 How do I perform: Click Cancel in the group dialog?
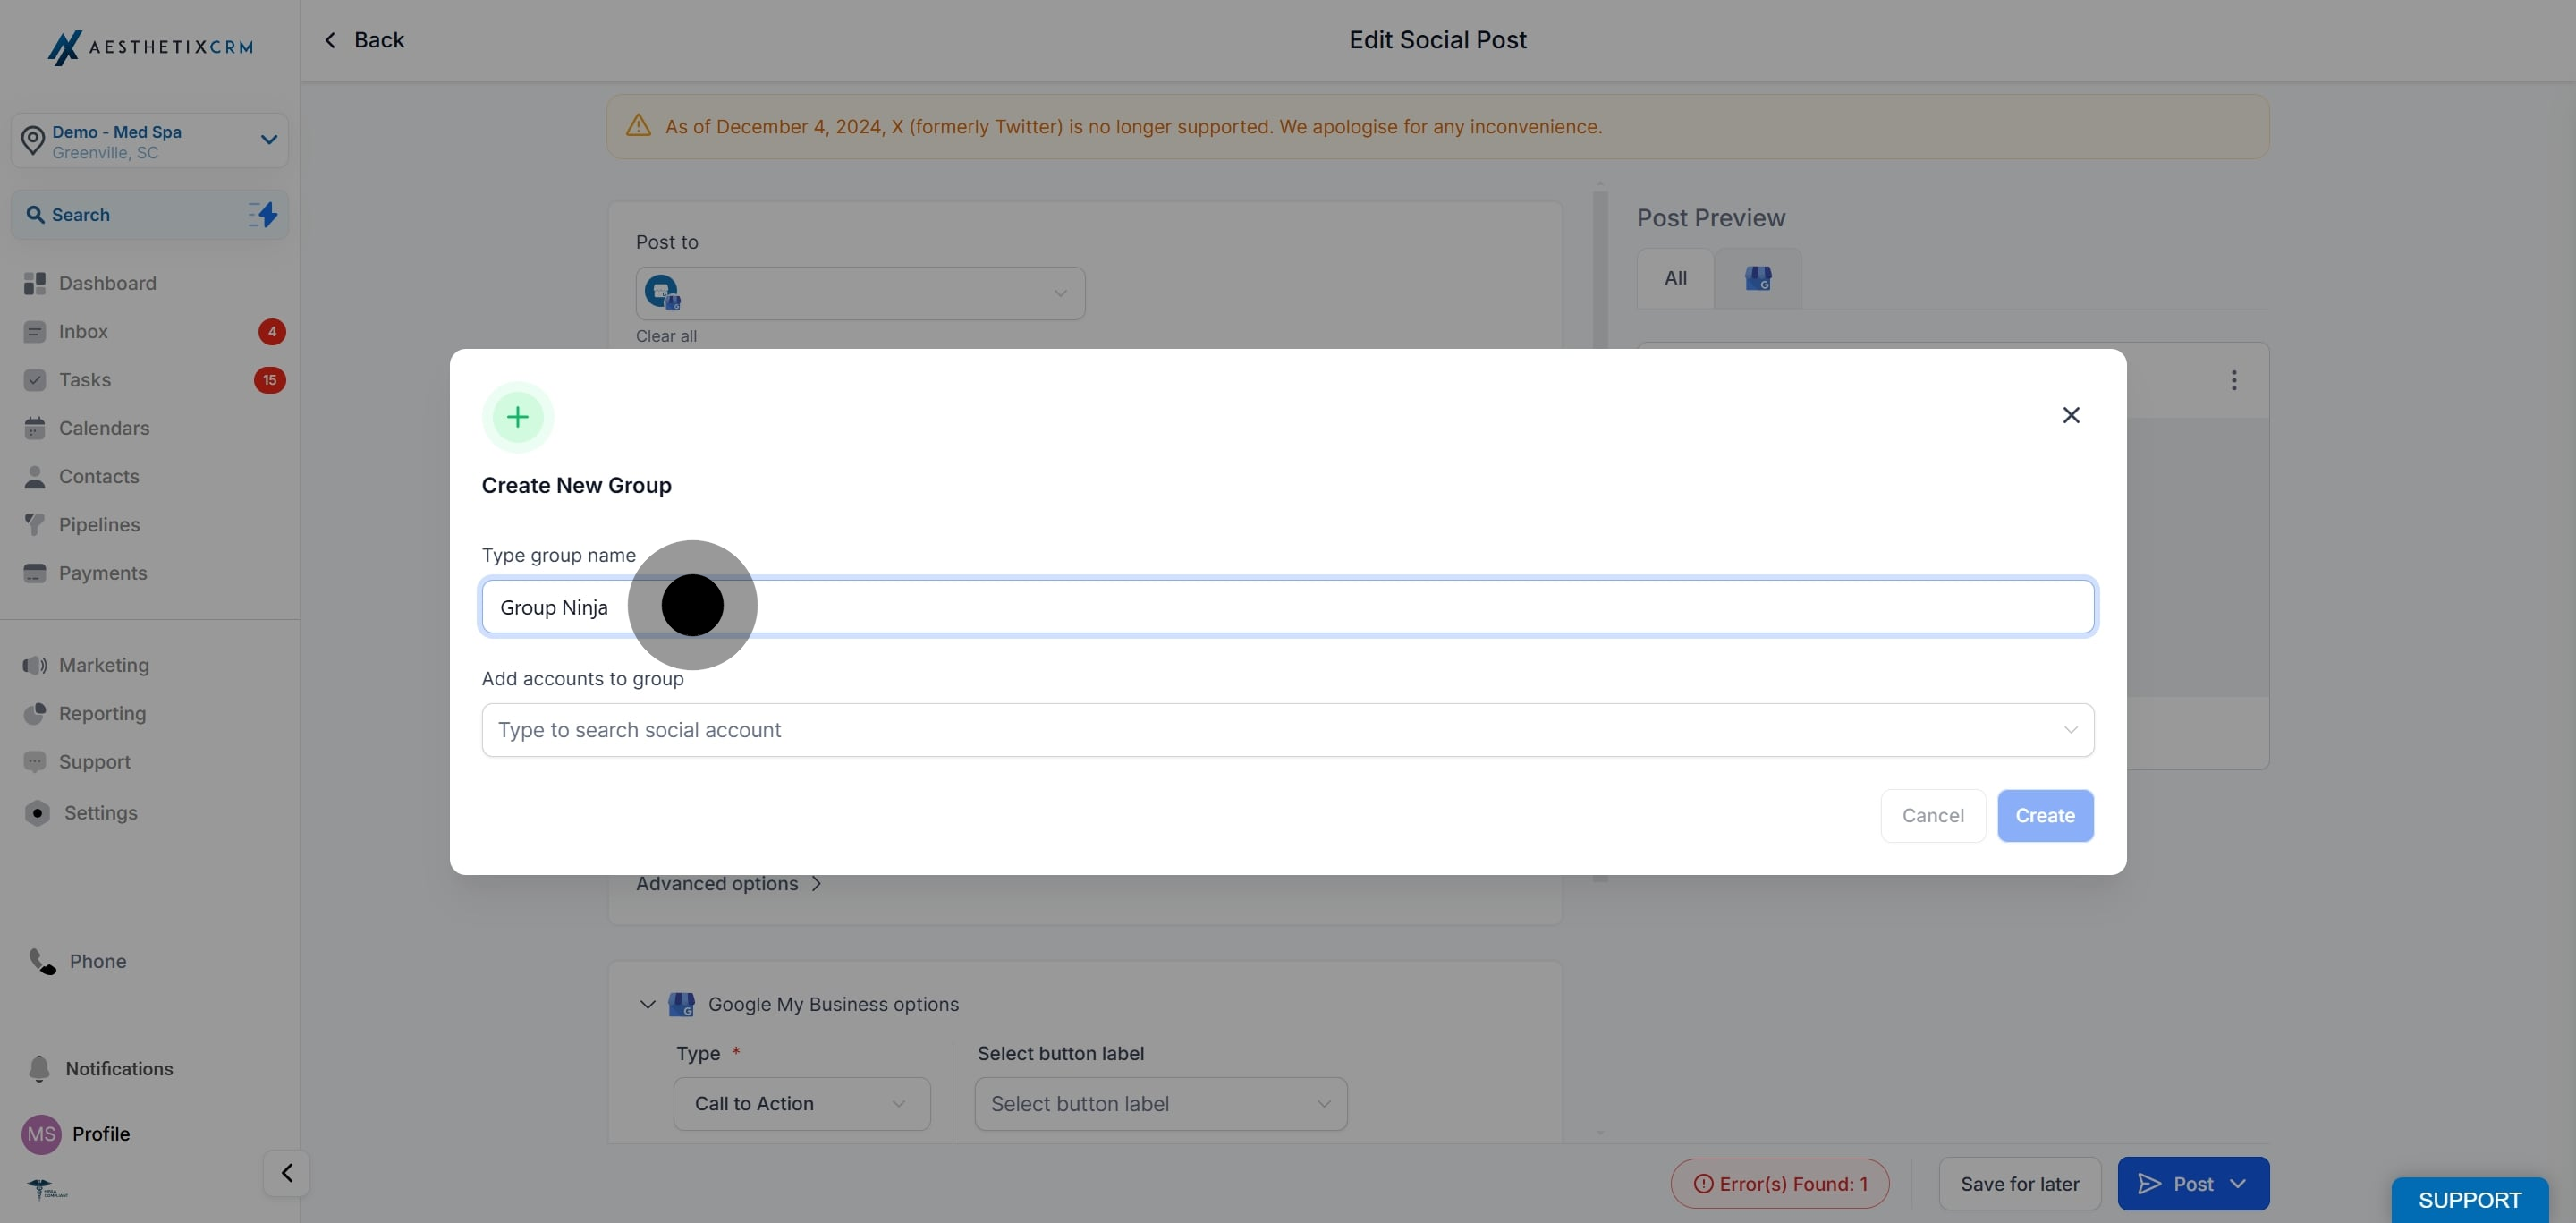coord(1932,816)
